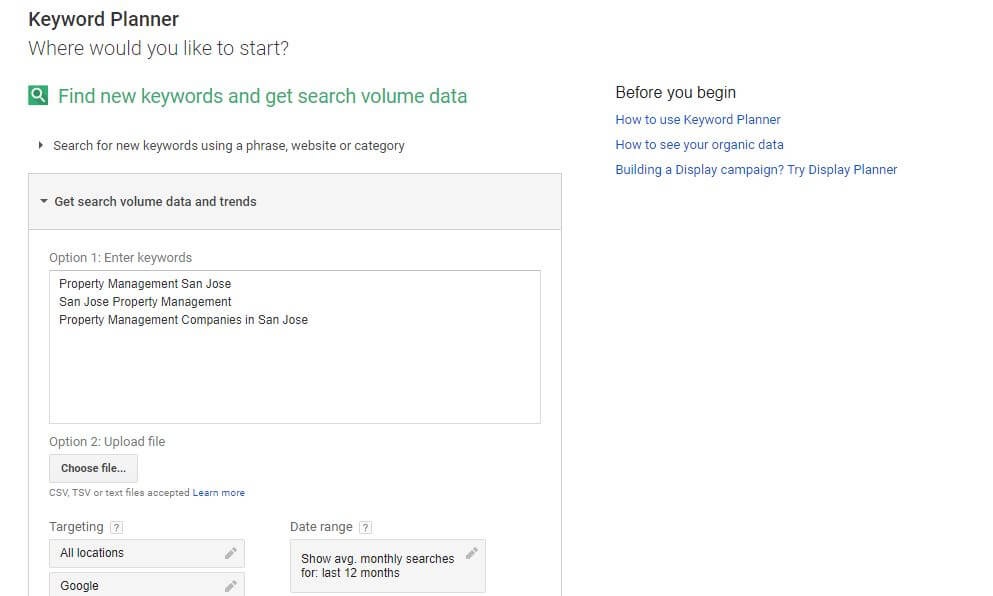Viewport: 993px width, 596px height.
Task: Click Where would you like to start? text
Action: click(x=158, y=48)
